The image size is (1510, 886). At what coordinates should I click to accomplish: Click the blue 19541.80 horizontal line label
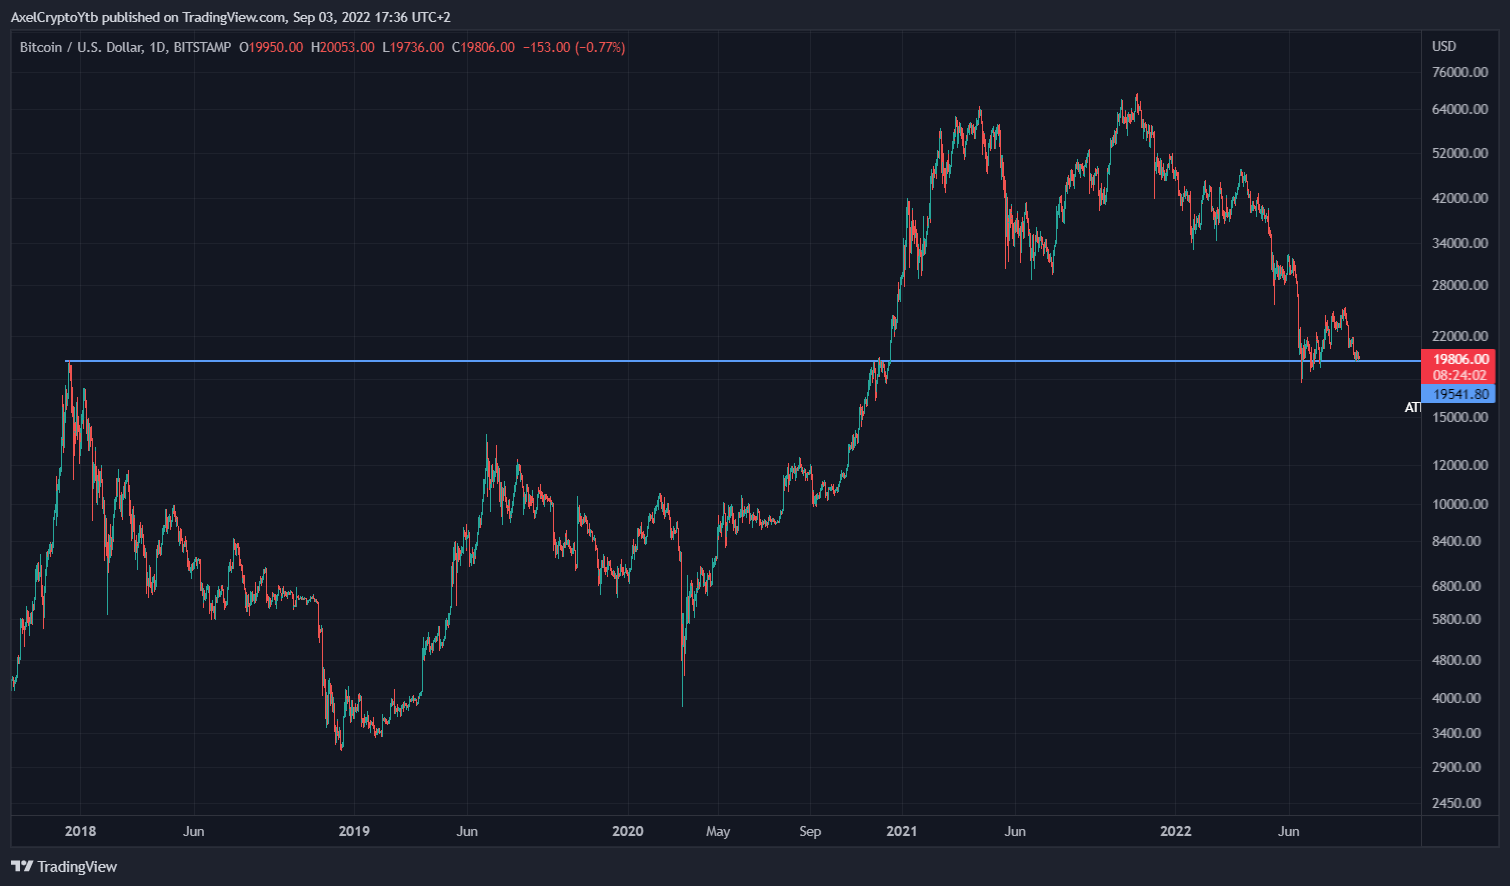pyautogui.click(x=1461, y=394)
